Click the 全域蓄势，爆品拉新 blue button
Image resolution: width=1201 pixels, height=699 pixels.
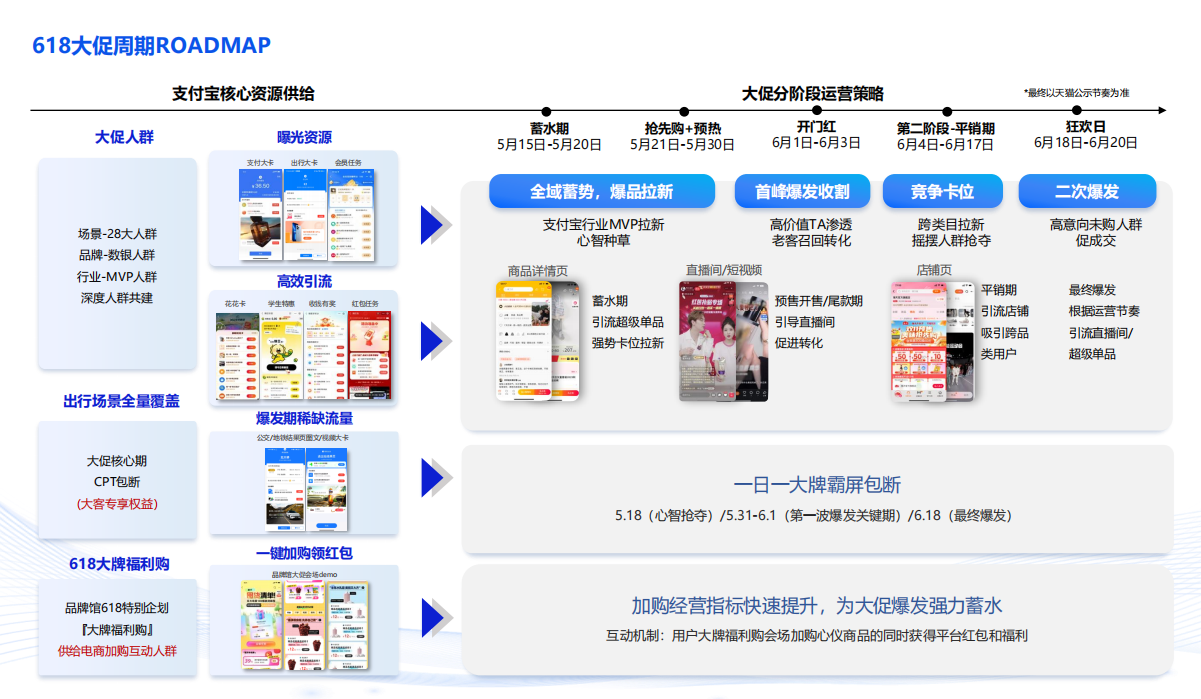tap(602, 191)
